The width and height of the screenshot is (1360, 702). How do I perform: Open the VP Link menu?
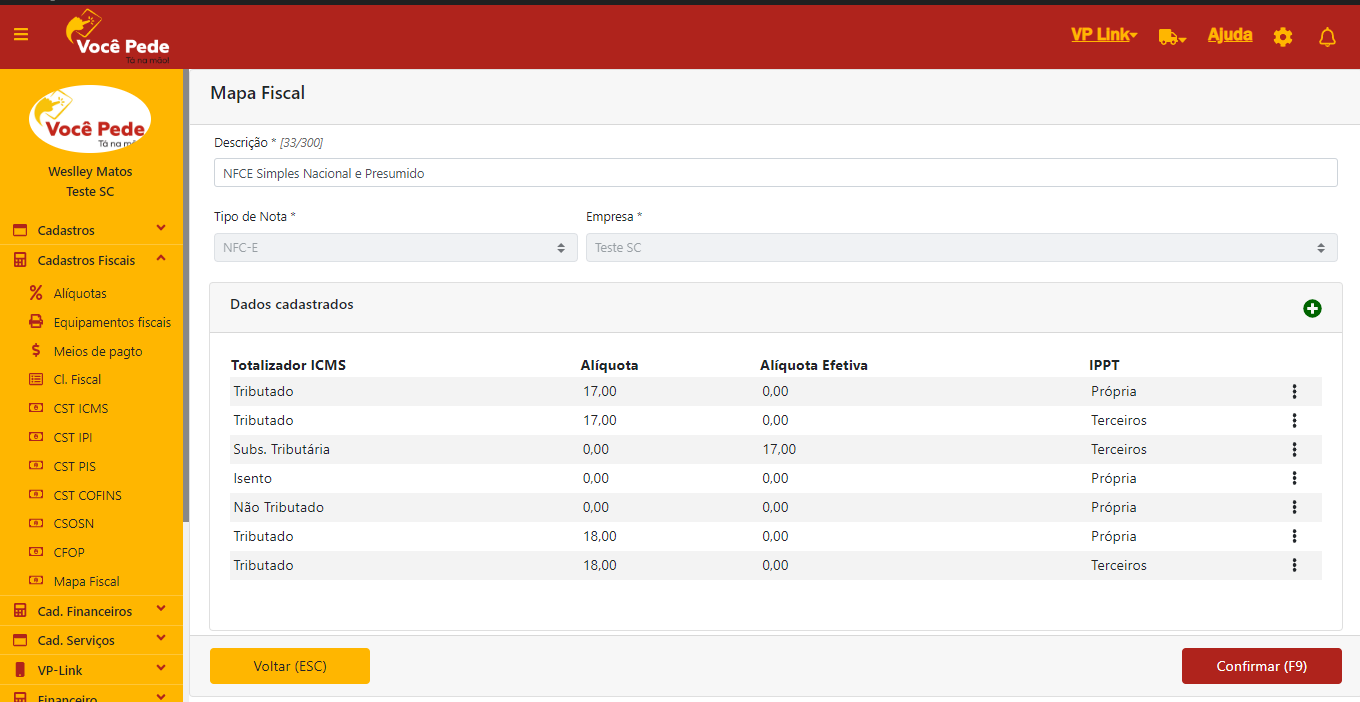(1103, 35)
